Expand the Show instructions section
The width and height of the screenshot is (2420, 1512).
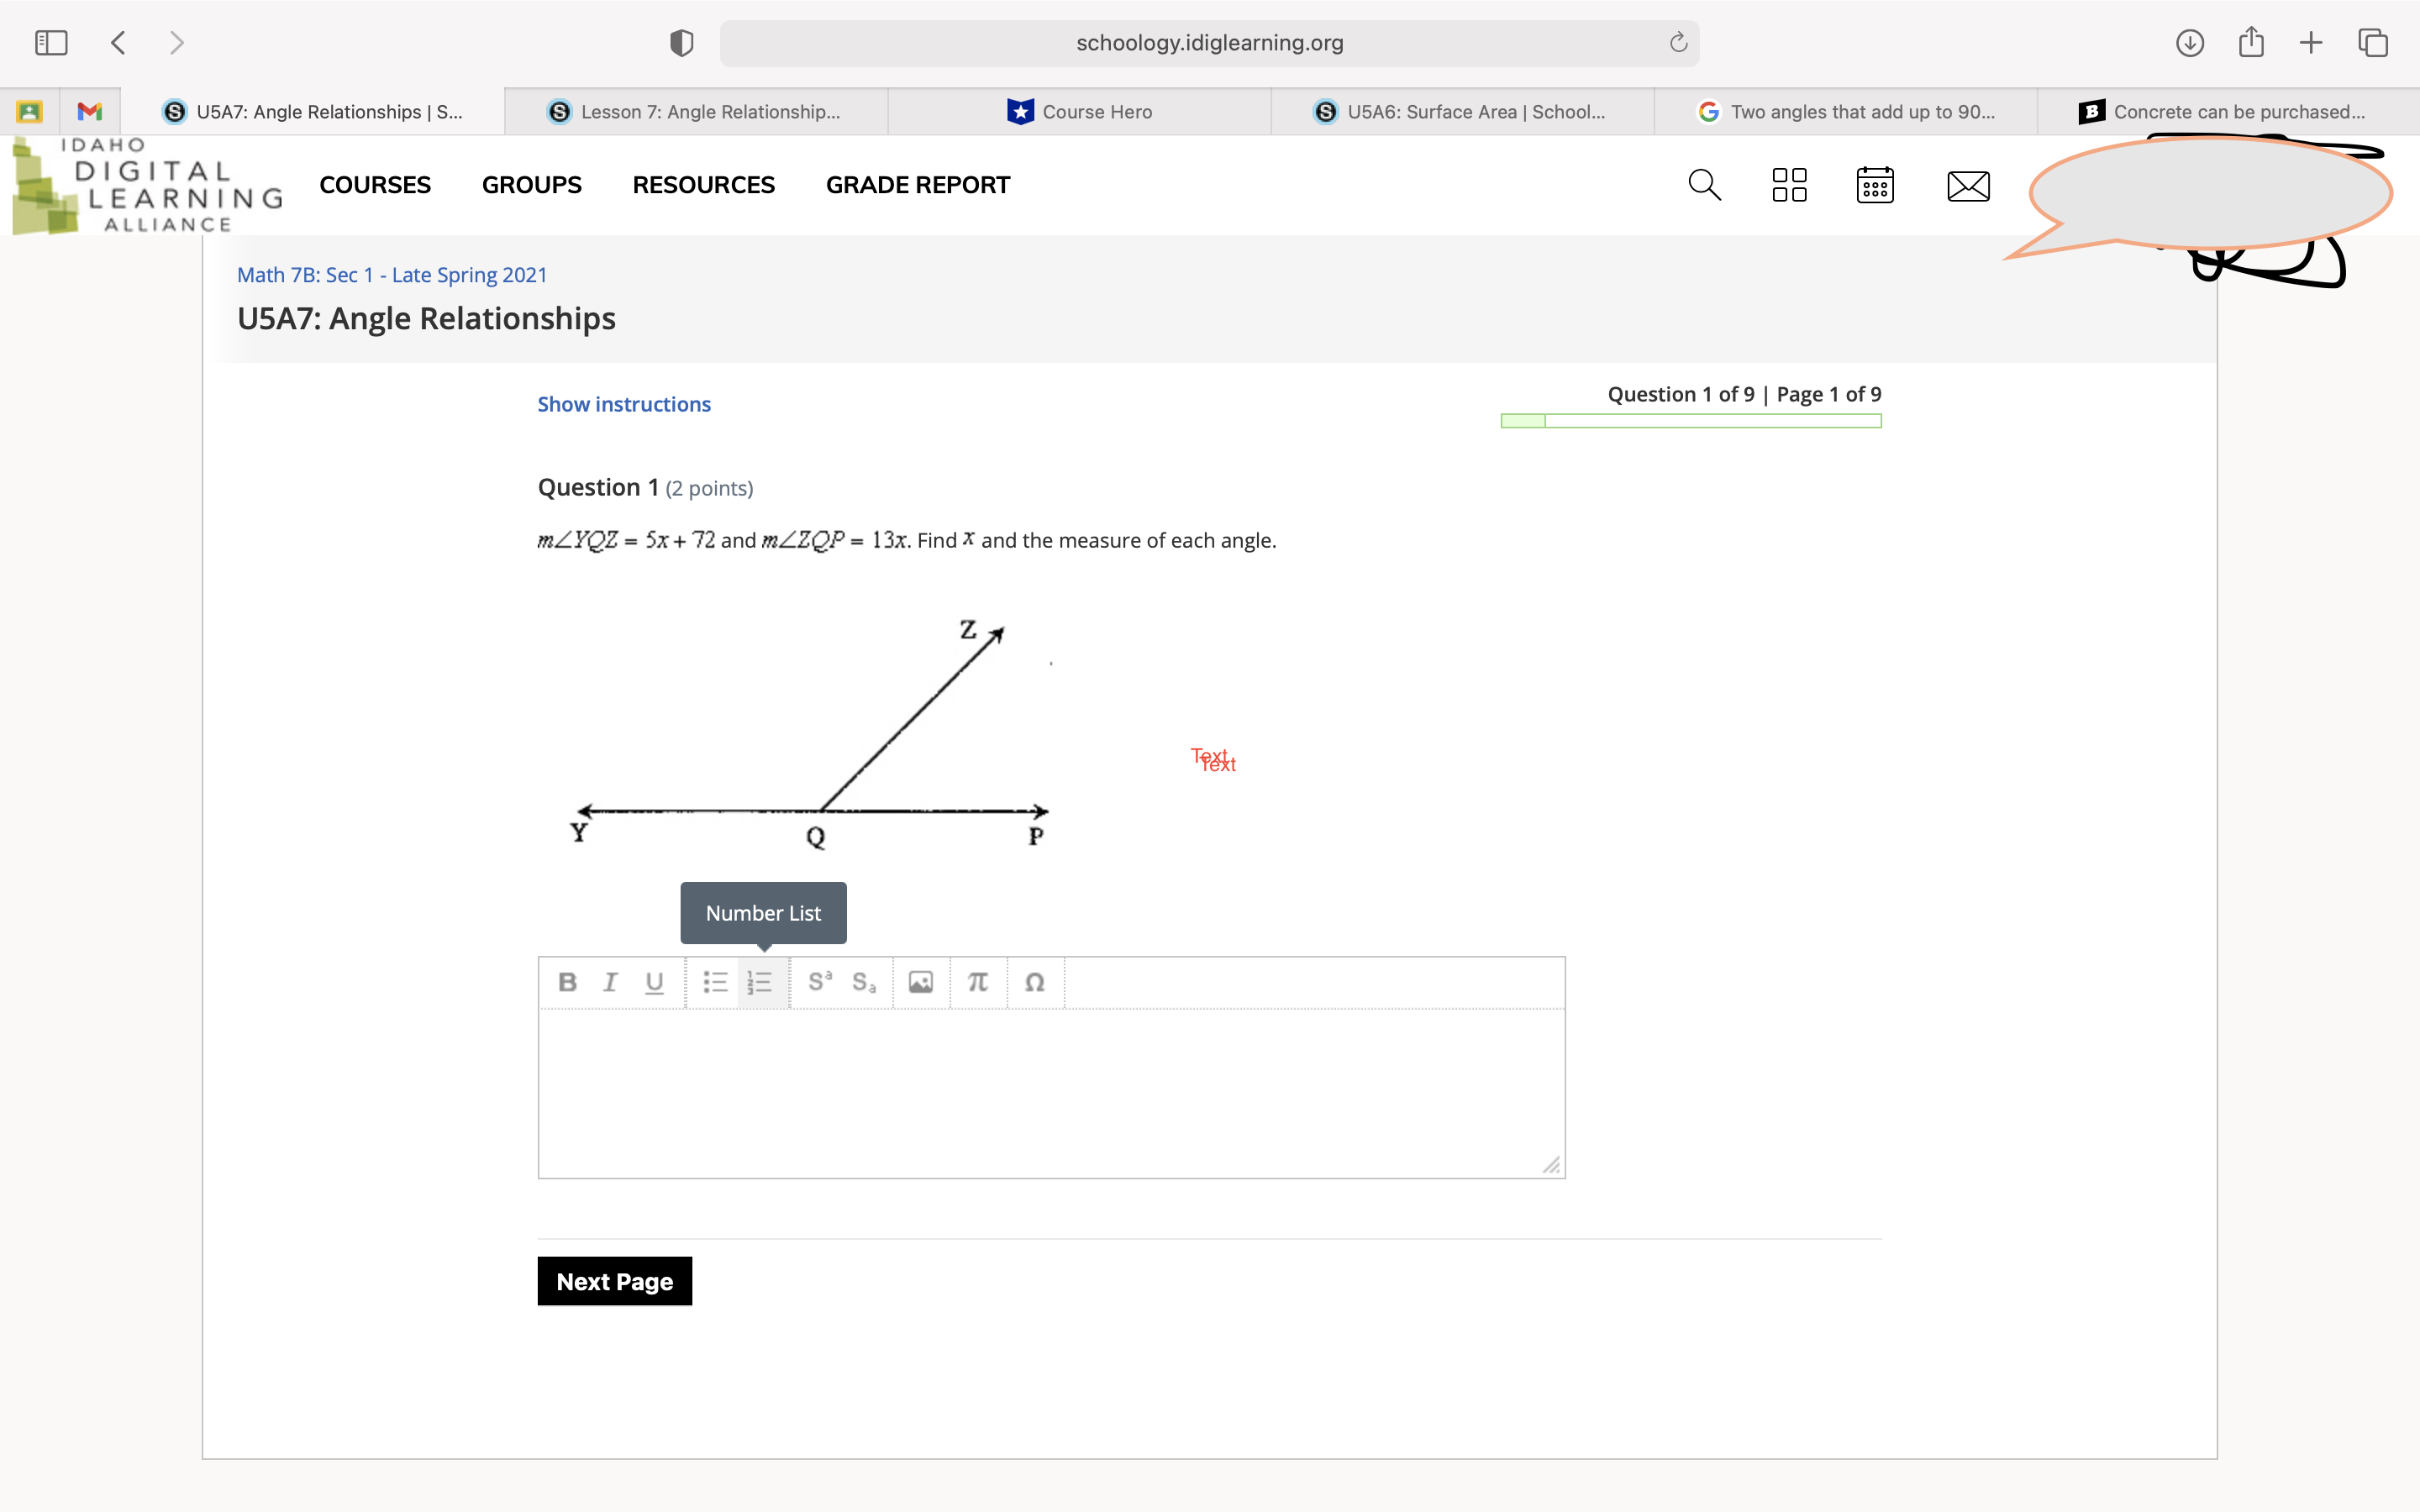[x=623, y=404]
